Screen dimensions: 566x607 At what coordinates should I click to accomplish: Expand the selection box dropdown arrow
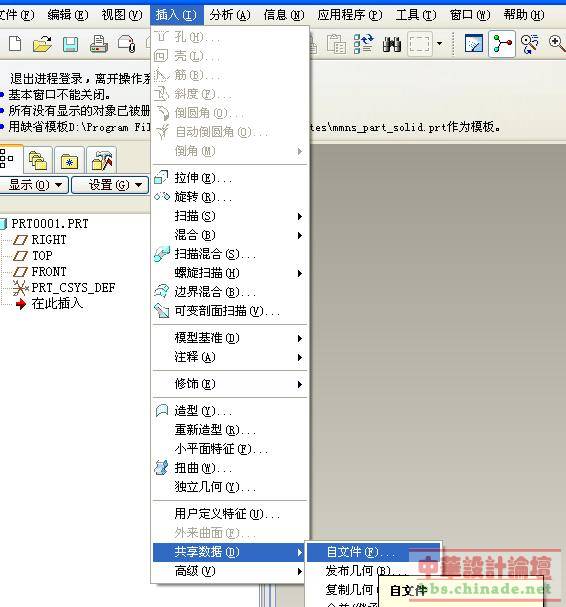[439, 43]
